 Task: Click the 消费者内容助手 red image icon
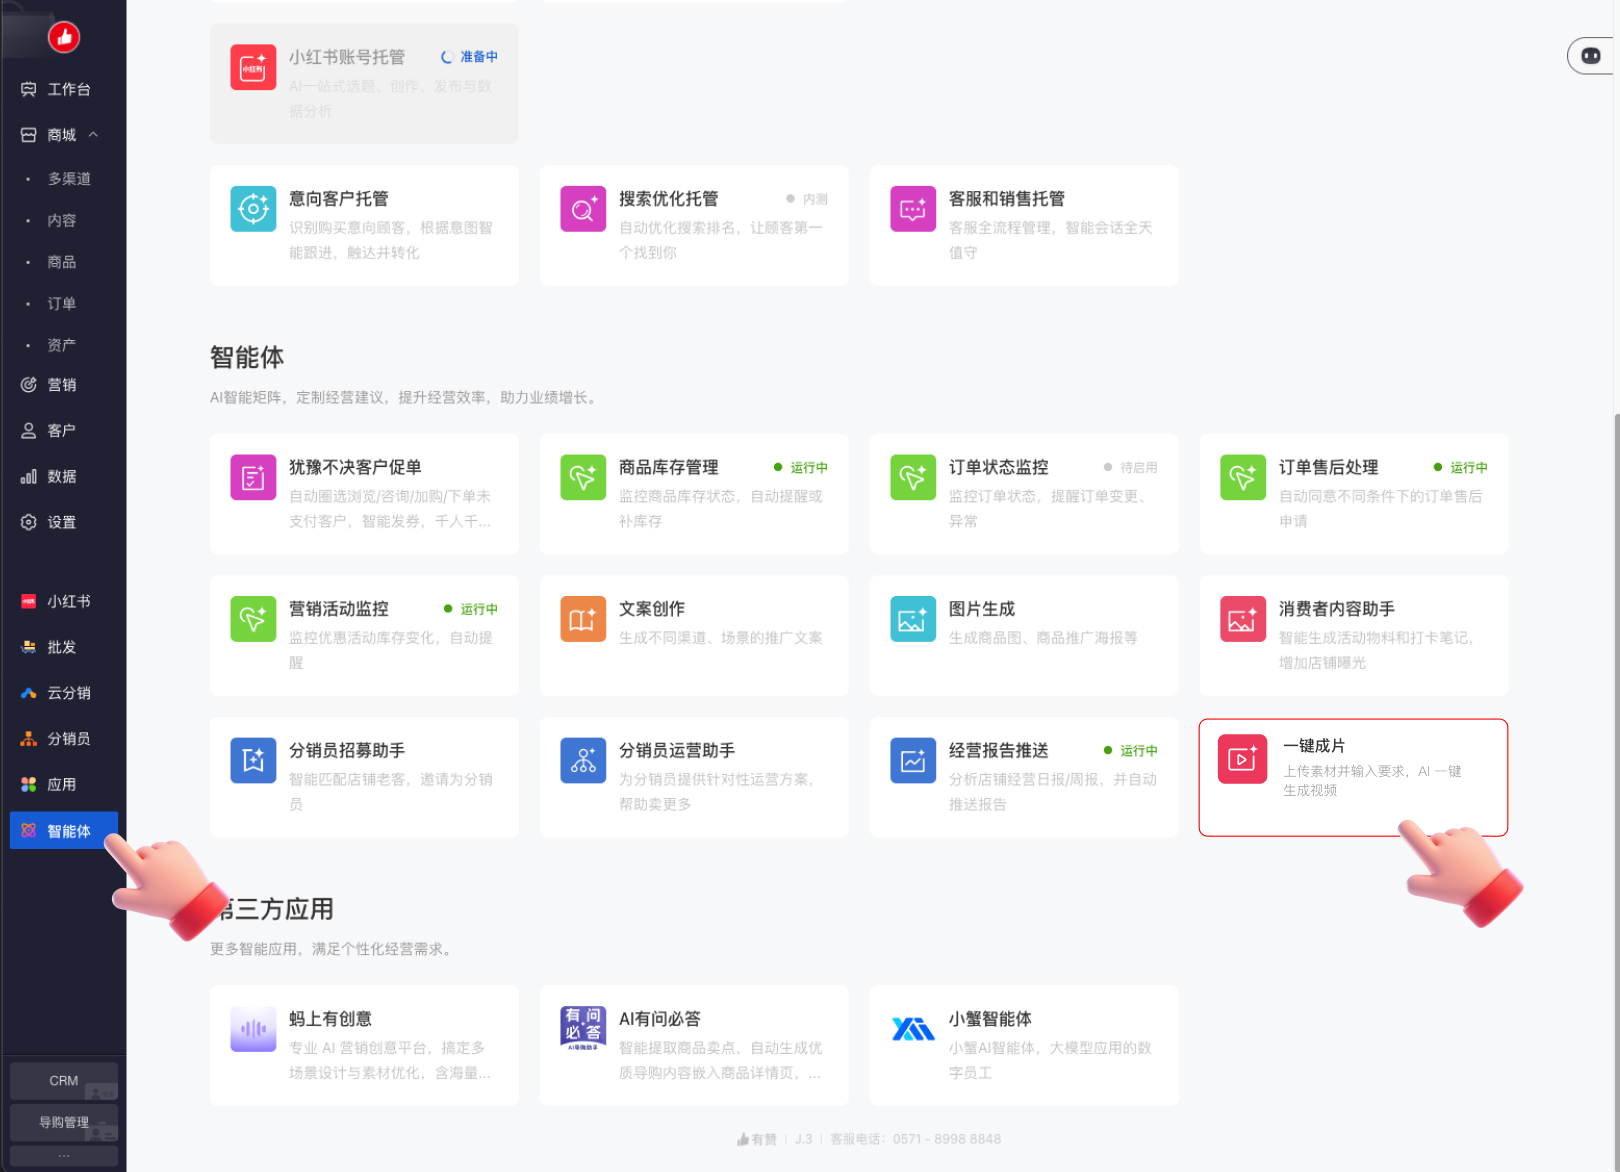[x=1243, y=618]
